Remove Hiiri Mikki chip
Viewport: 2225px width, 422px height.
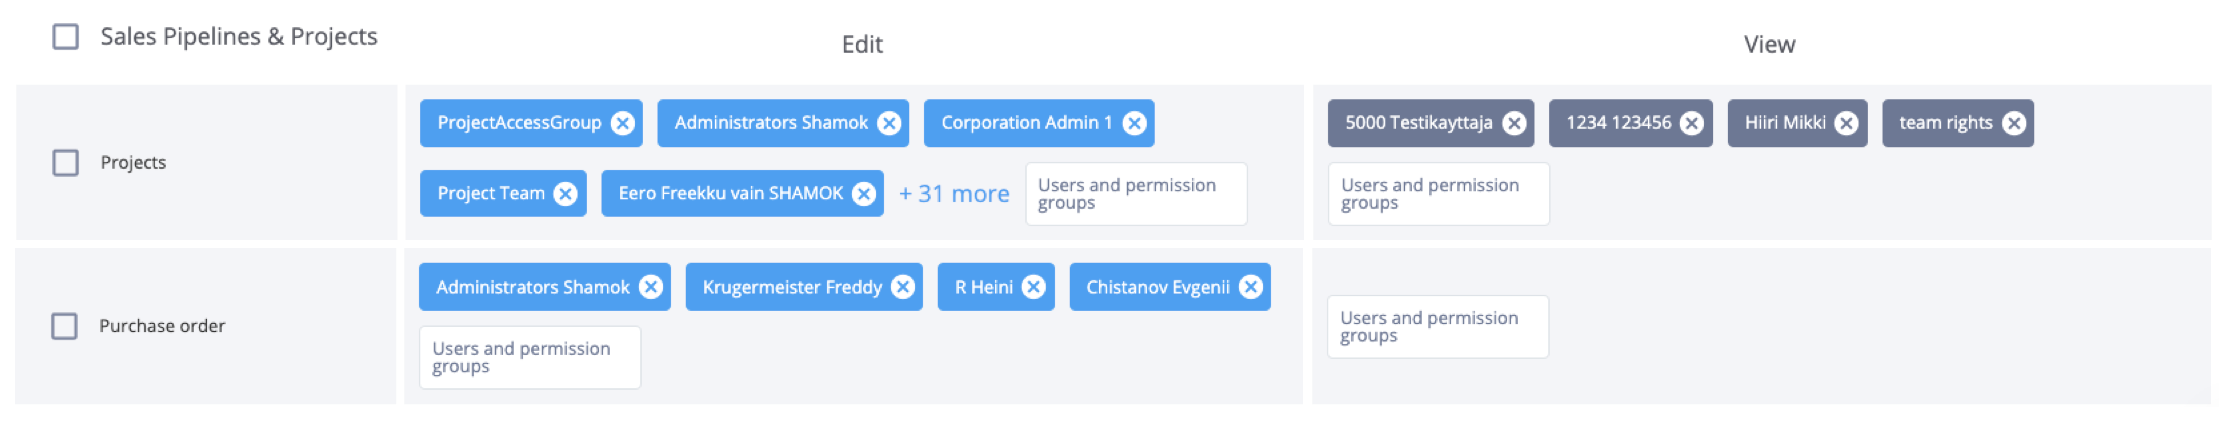coord(1847,123)
